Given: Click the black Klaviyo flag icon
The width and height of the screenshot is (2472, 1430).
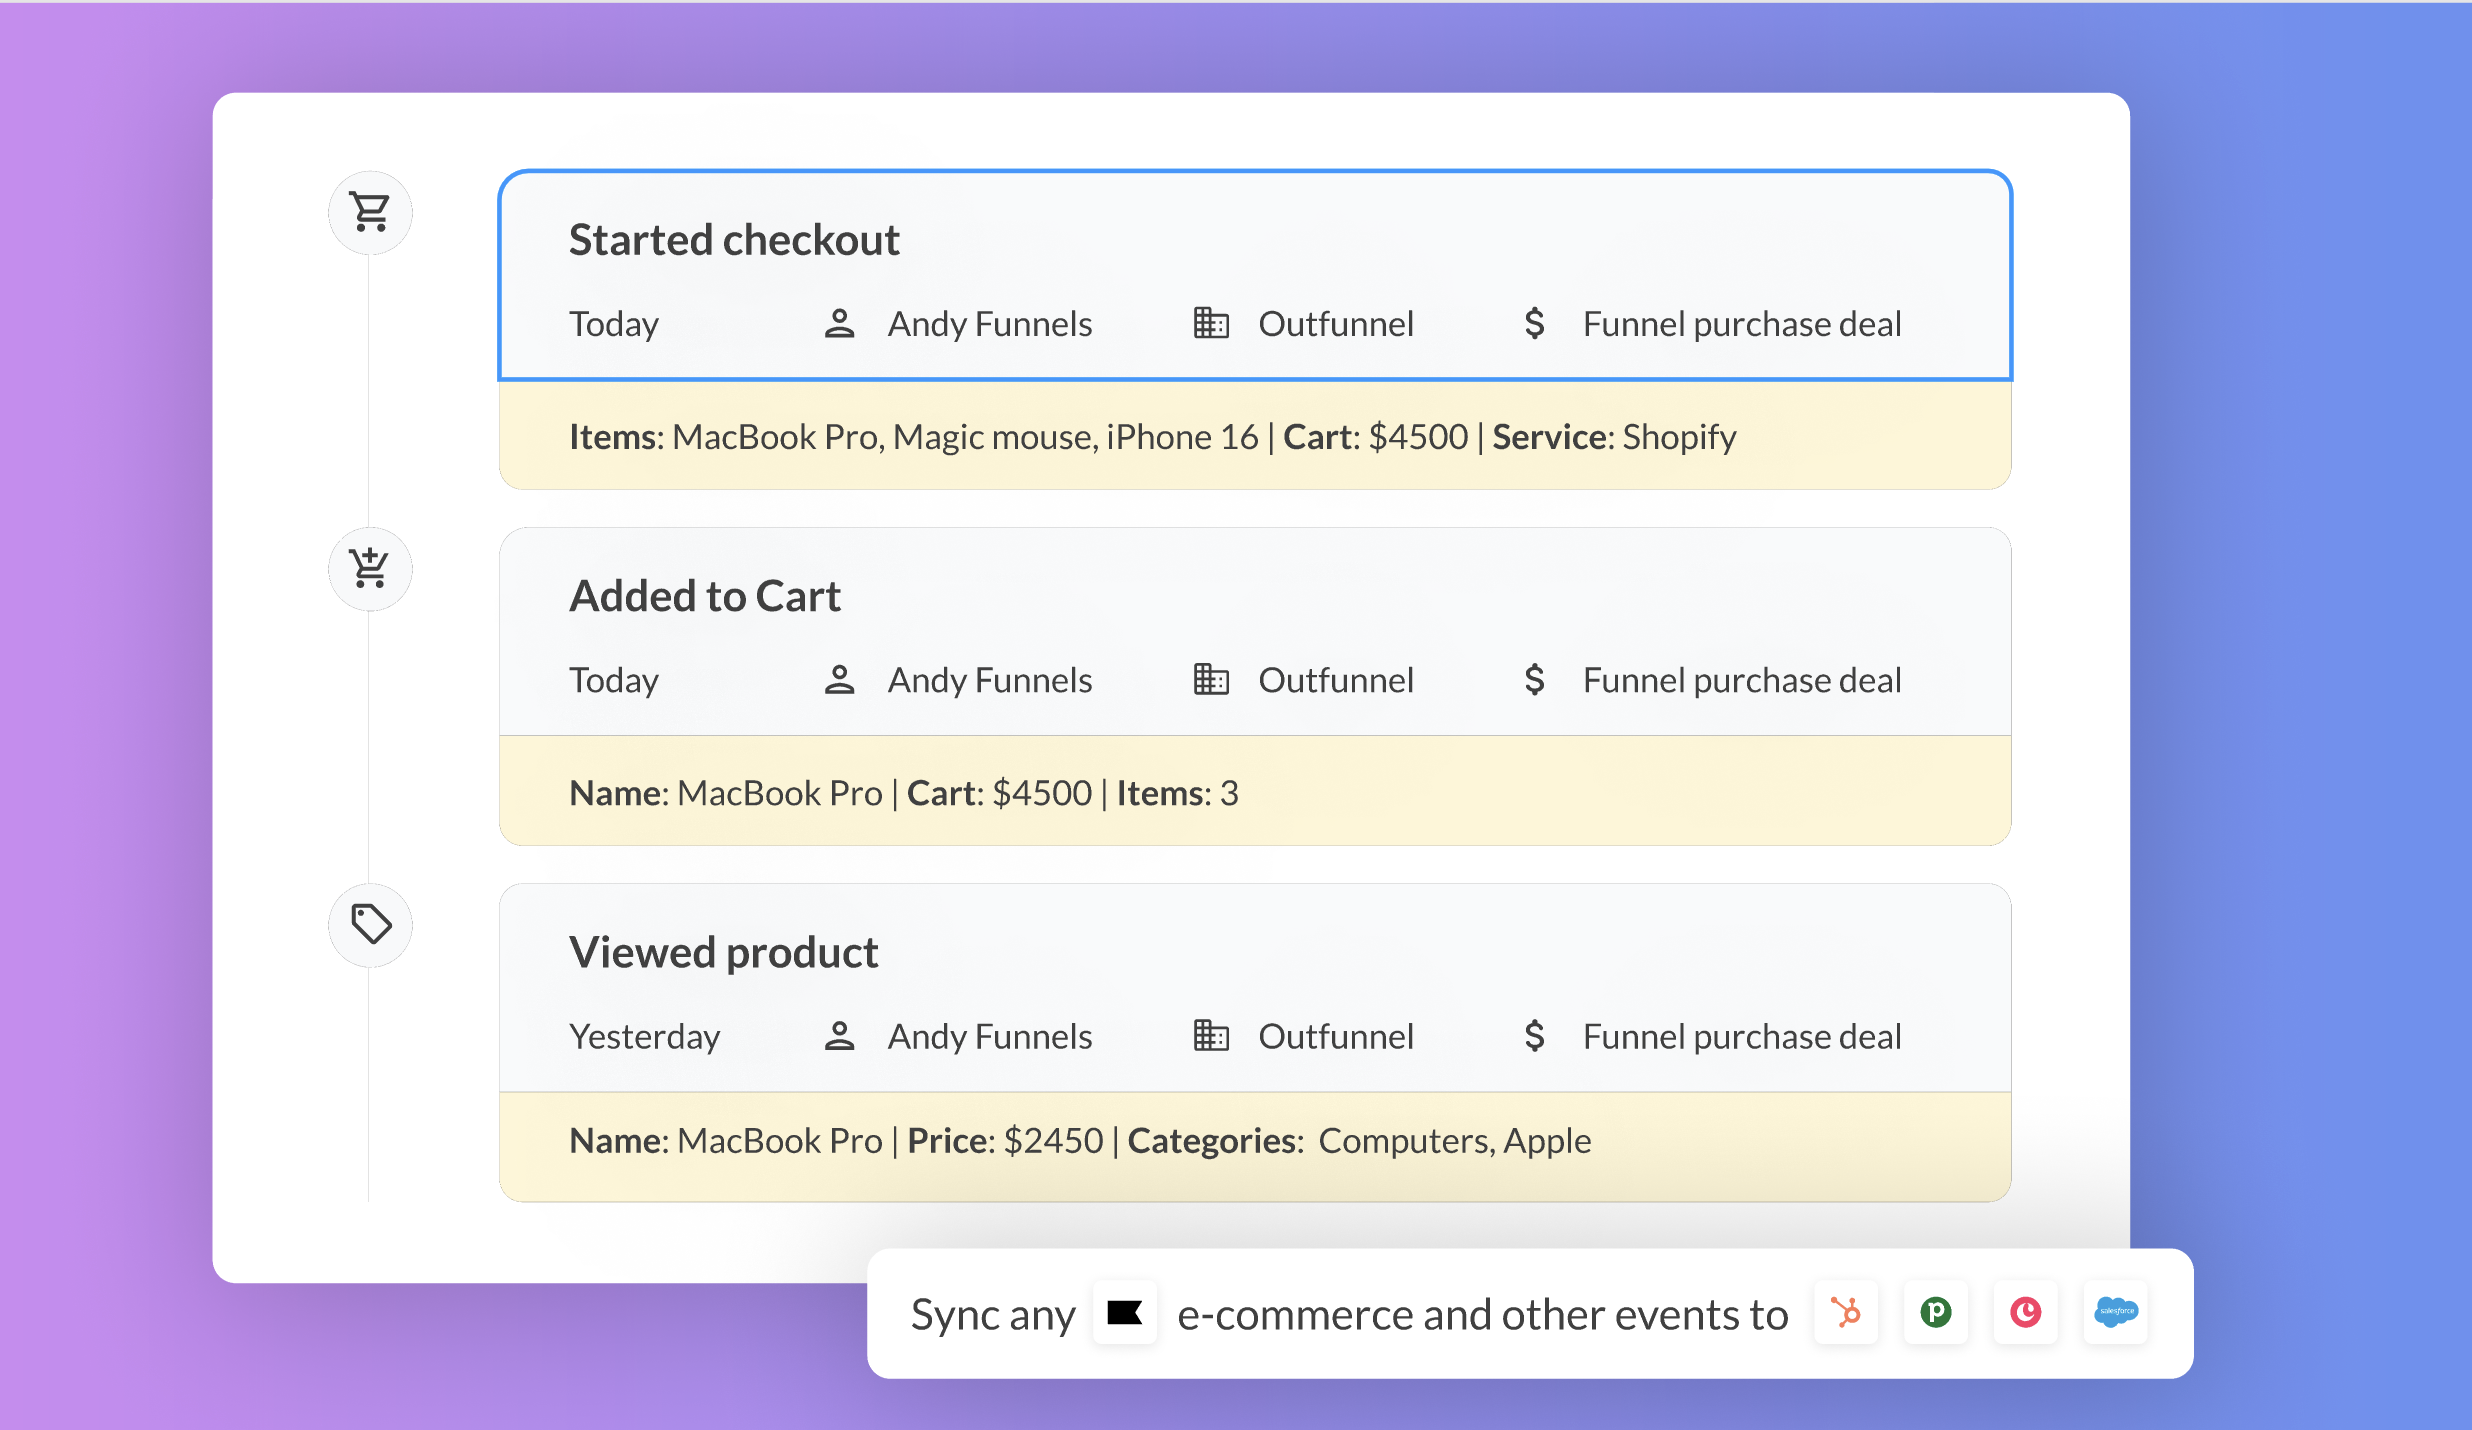Looking at the screenshot, I should (x=1124, y=1312).
